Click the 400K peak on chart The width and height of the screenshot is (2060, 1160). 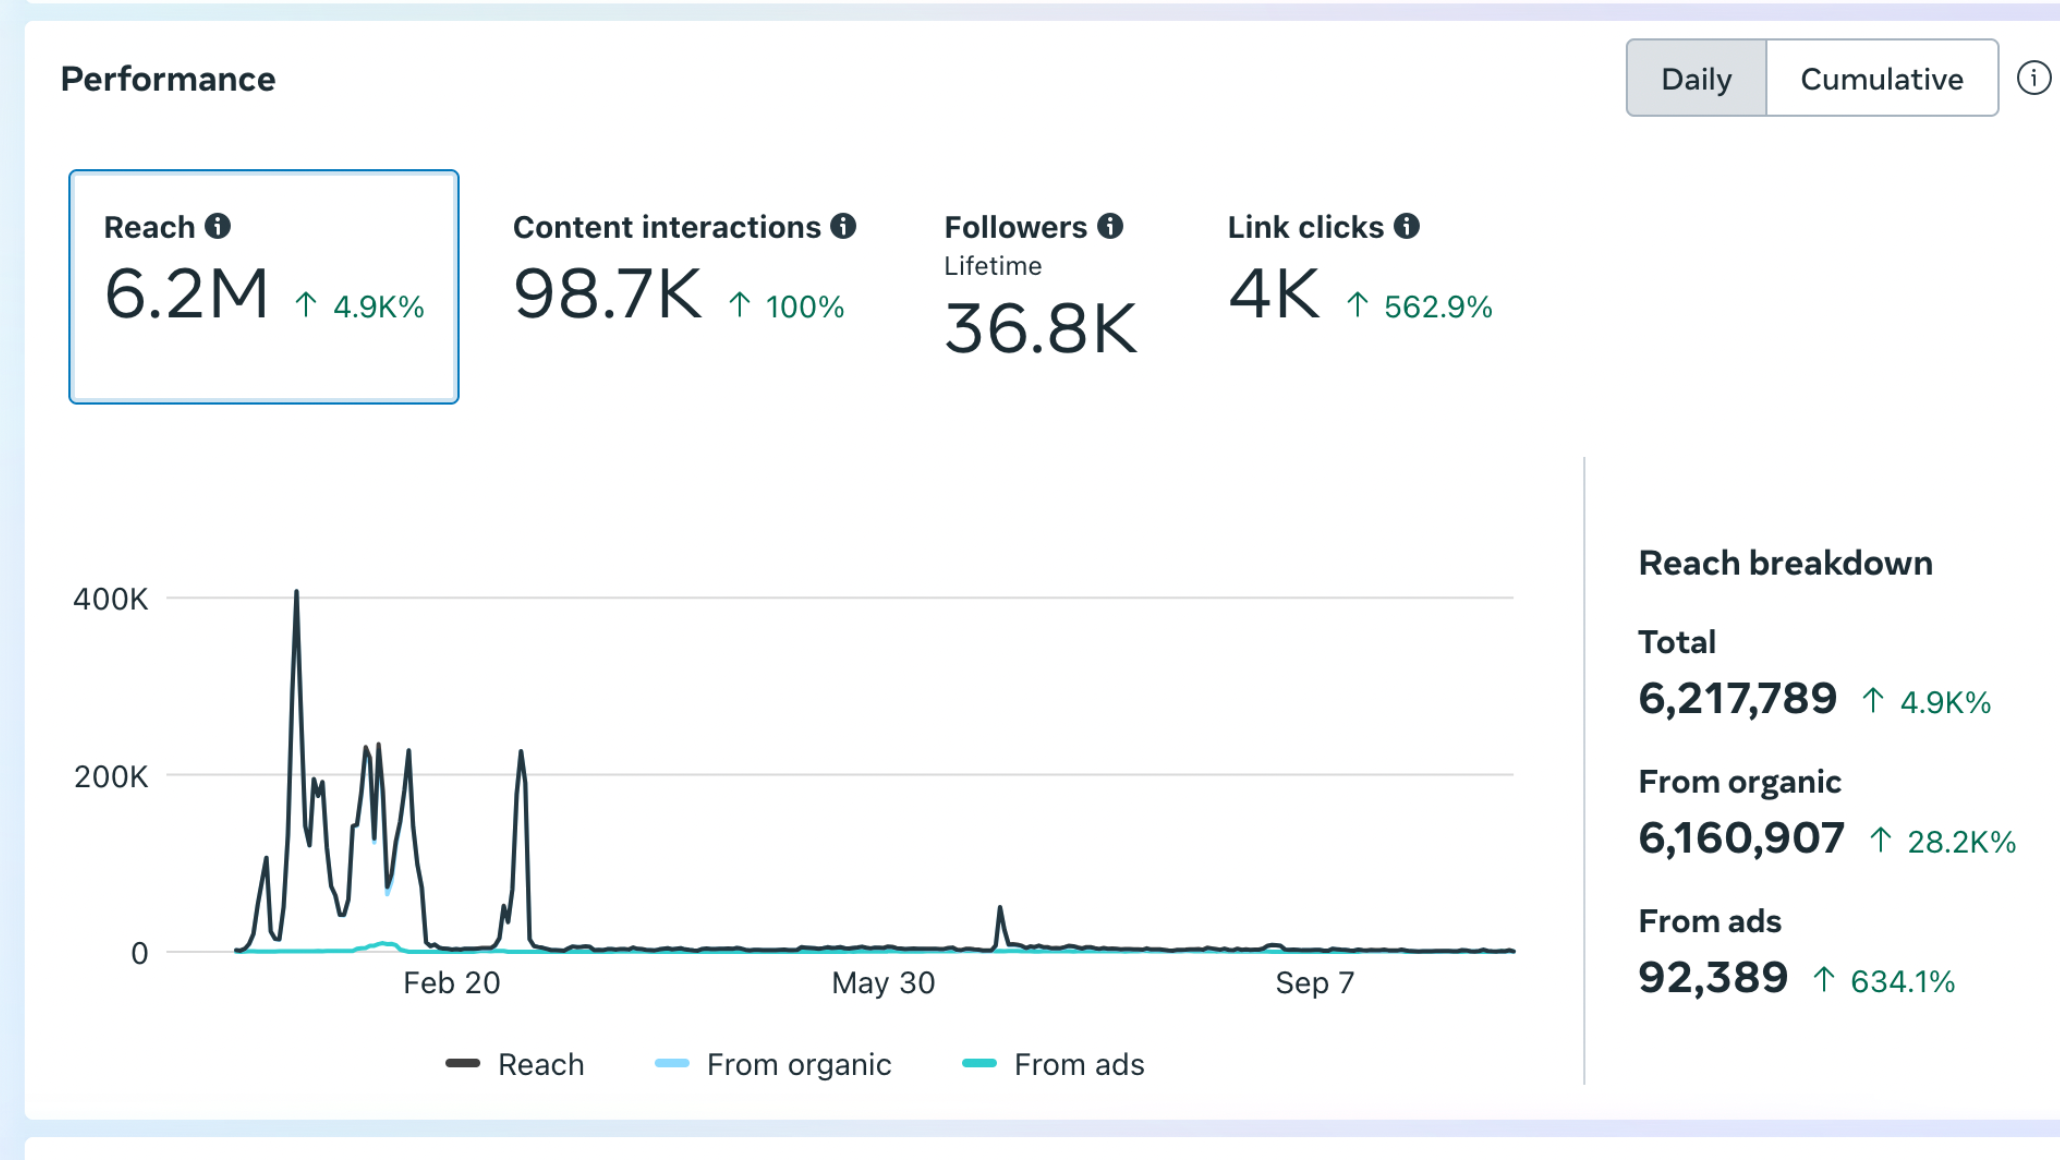[296, 594]
